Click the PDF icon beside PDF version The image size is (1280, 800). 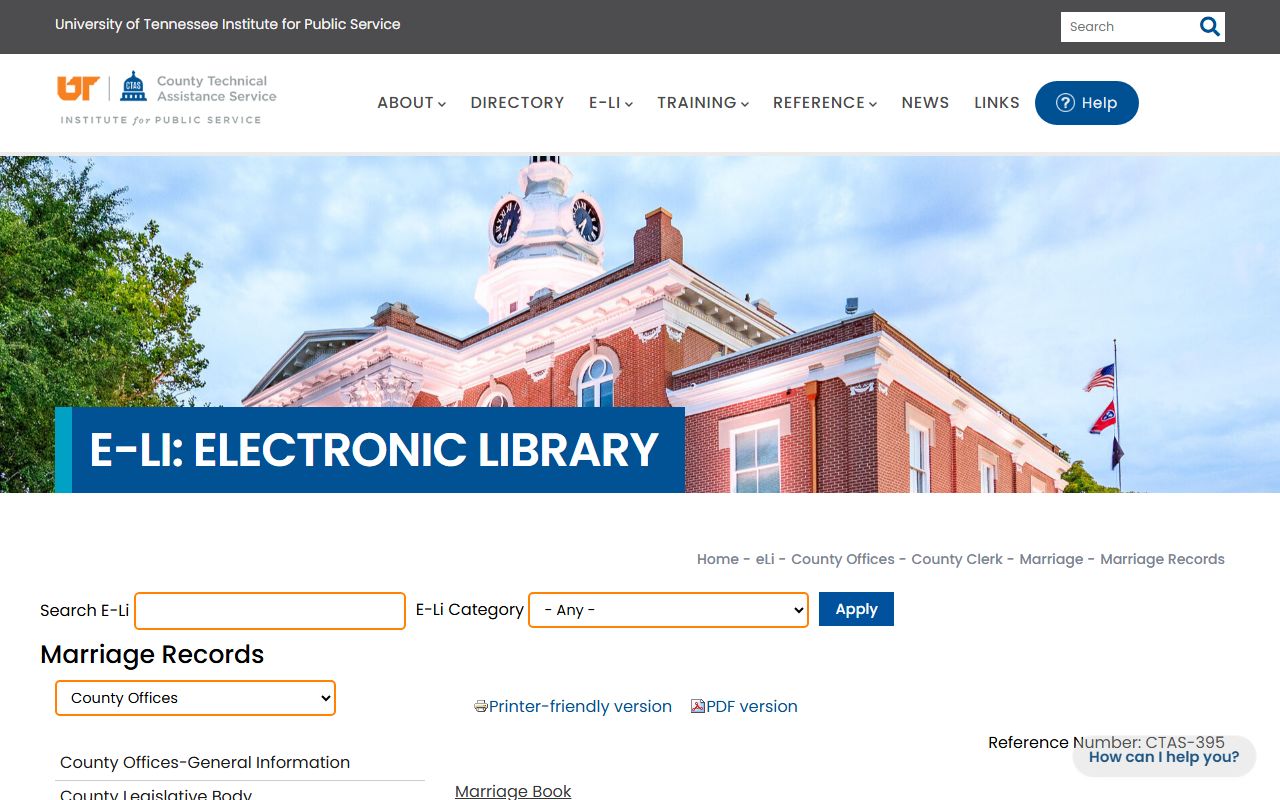698,706
